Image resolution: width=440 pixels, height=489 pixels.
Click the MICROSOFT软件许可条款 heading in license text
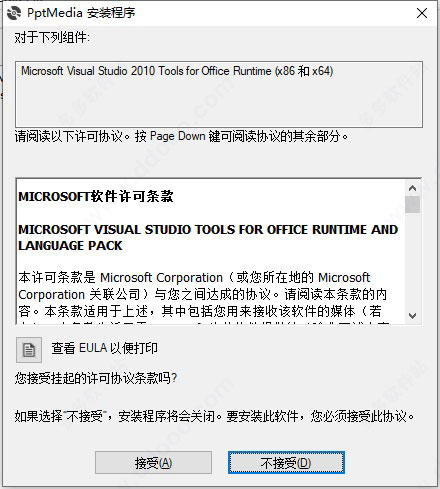(96, 196)
